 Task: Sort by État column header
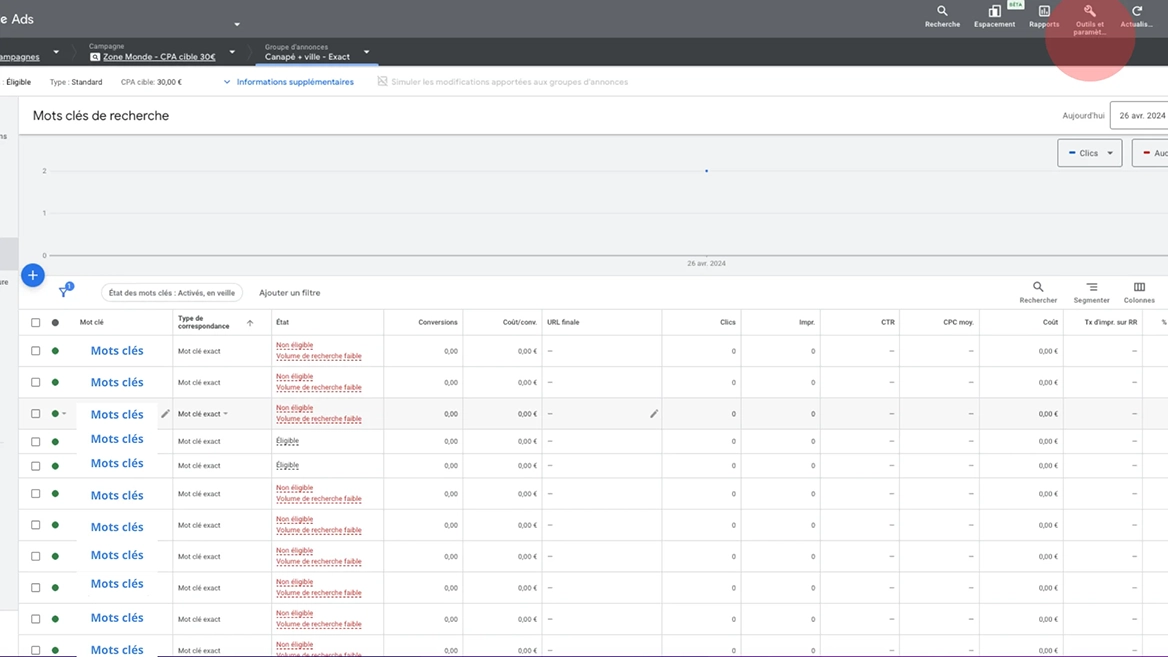click(282, 323)
